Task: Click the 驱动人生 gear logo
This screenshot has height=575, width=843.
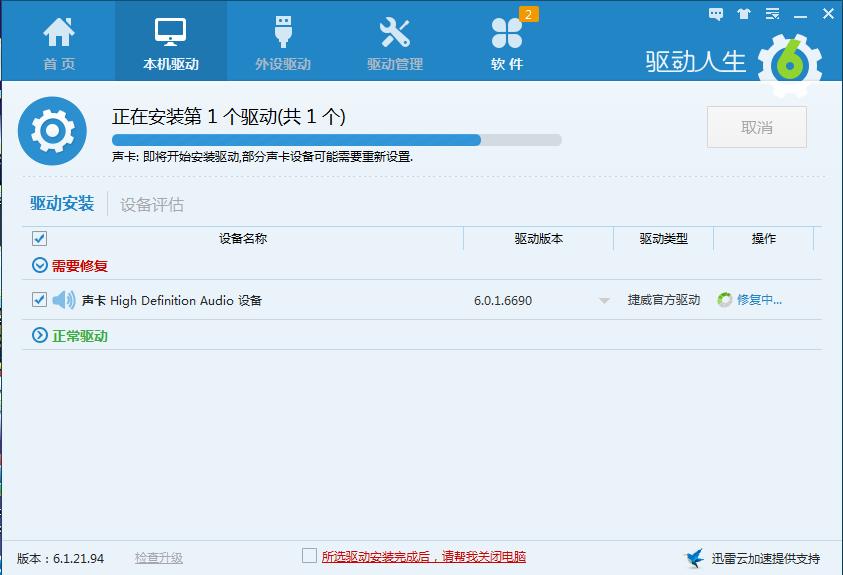Action: tap(789, 63)
